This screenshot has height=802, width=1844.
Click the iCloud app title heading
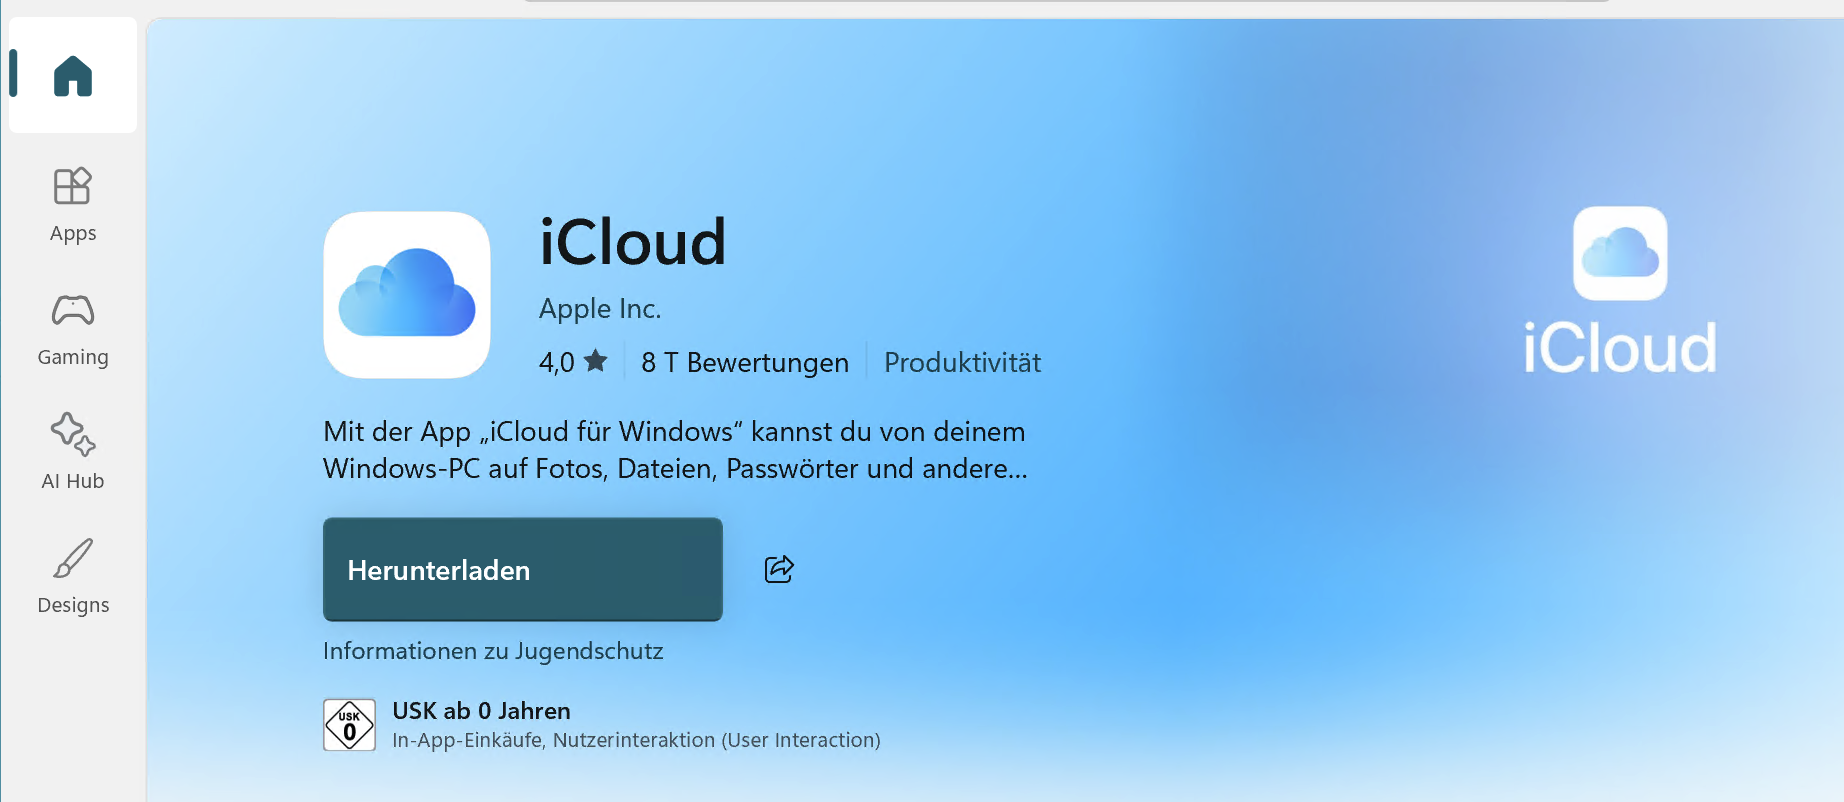[632, 242]
